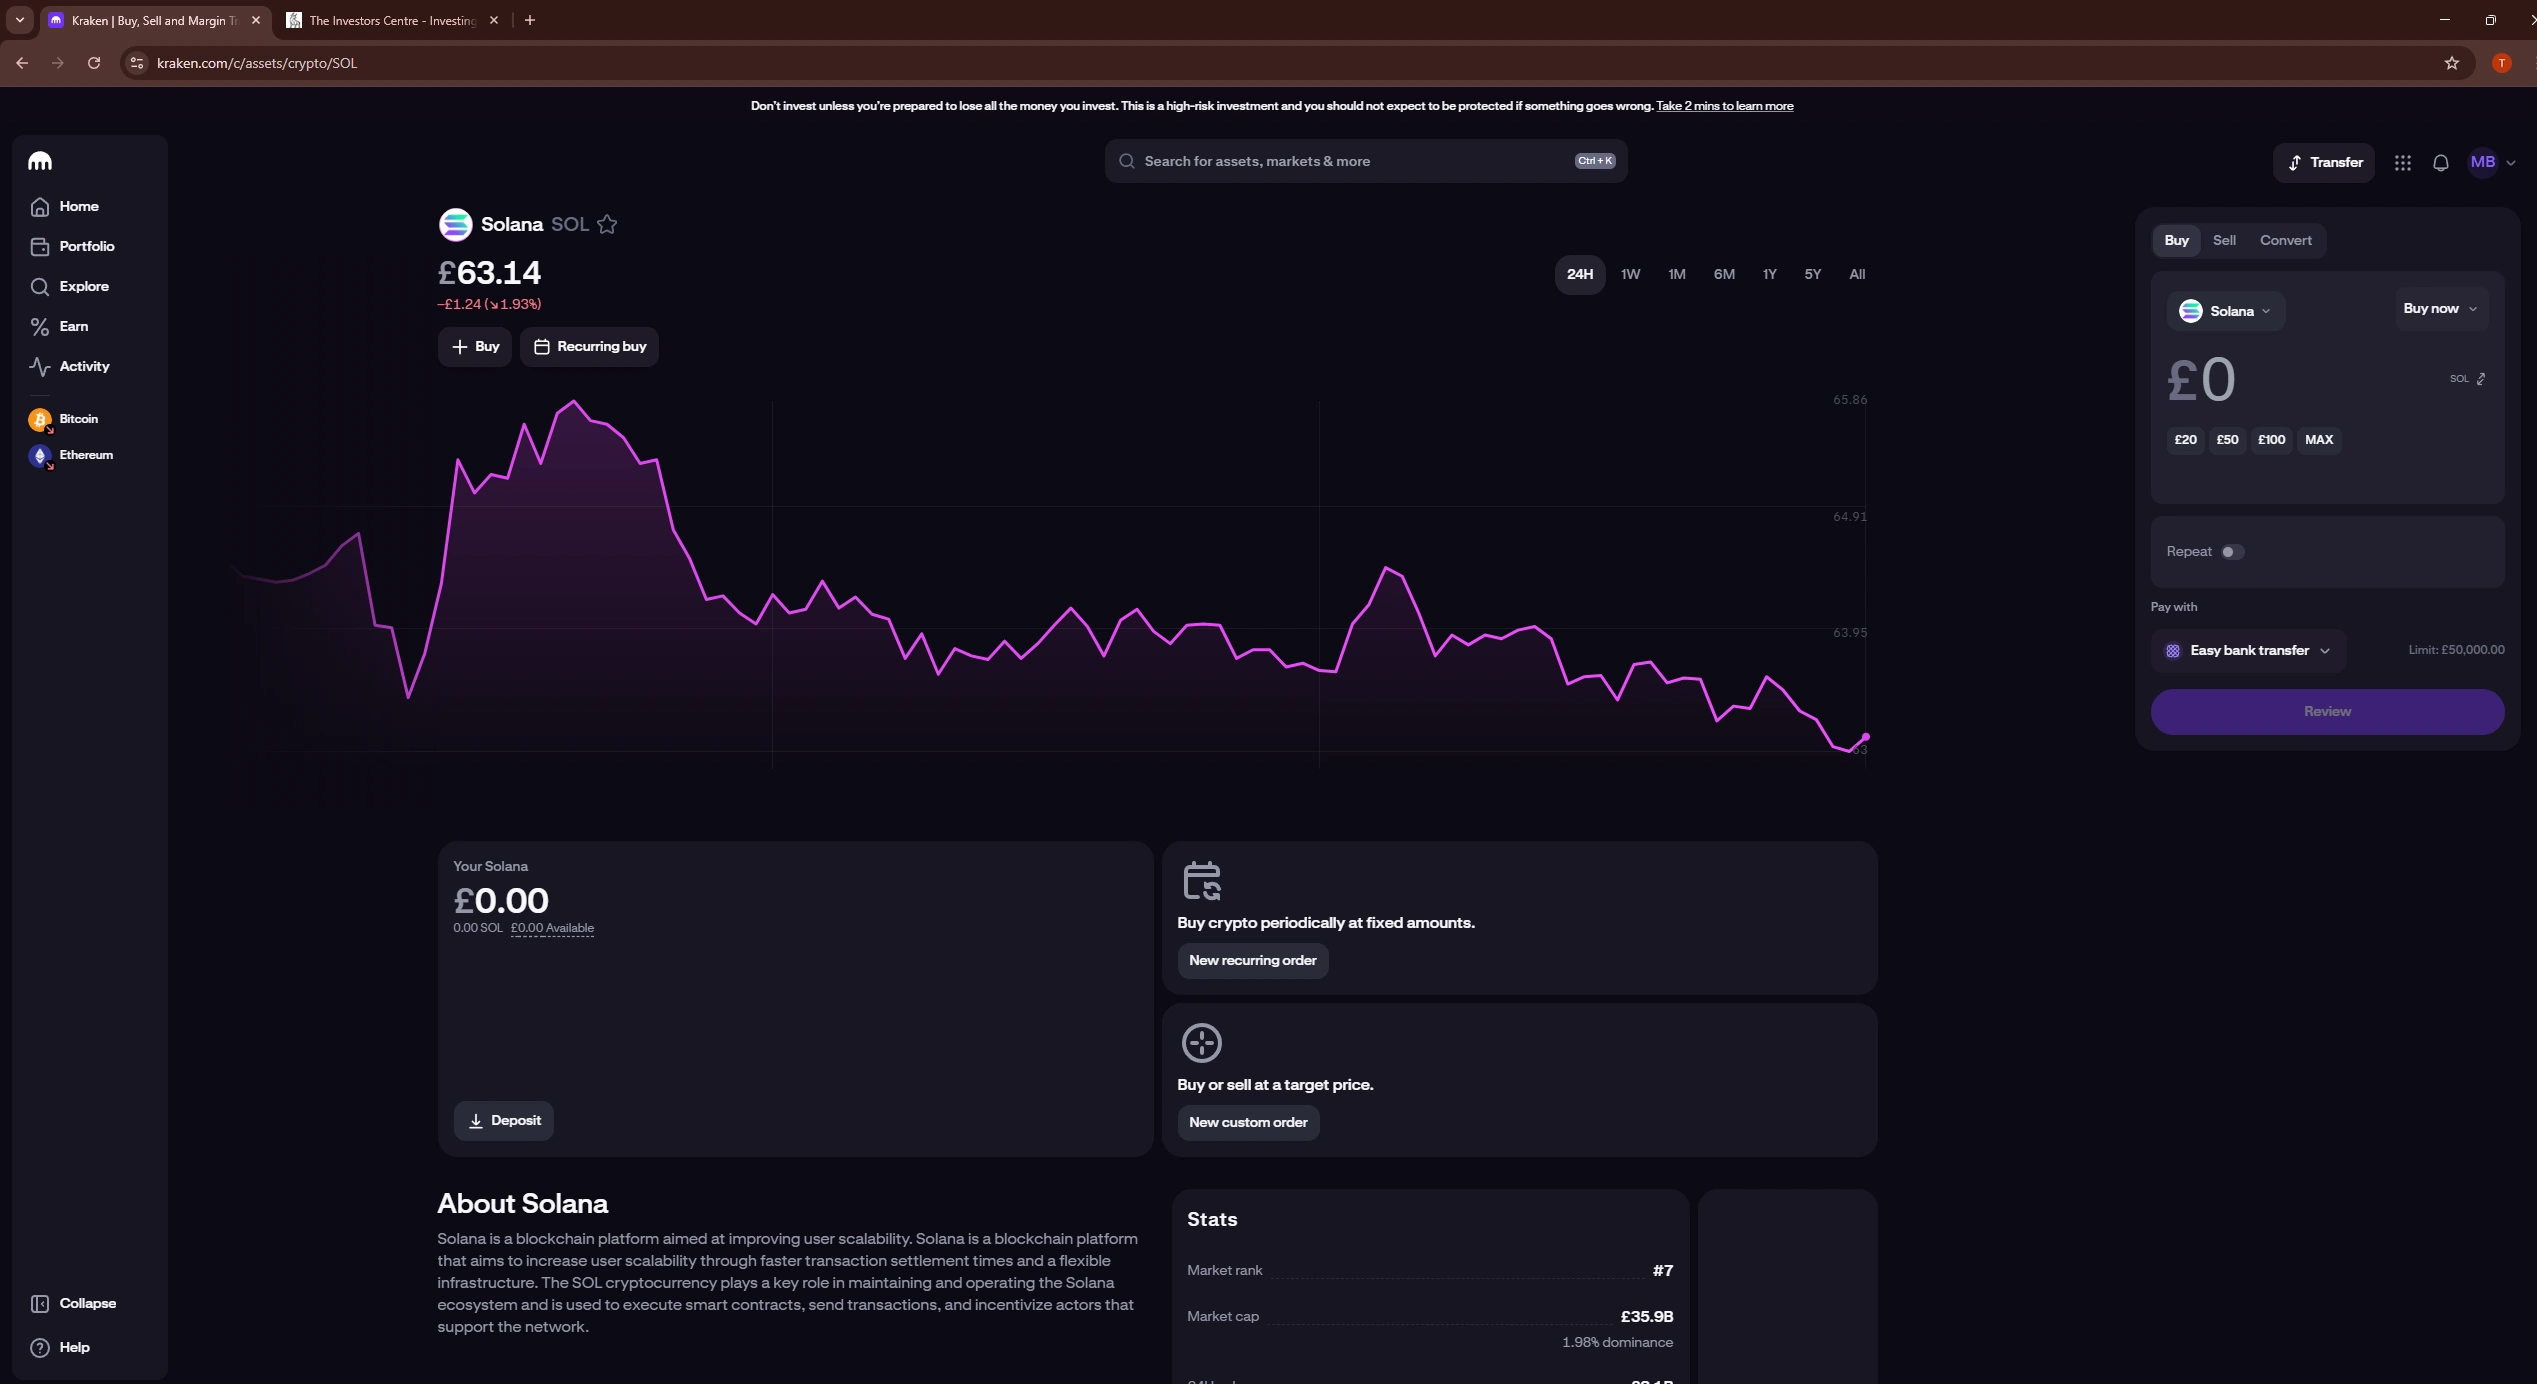
Task: Expand the MB account menu
Action: (x=2492, y=162)
